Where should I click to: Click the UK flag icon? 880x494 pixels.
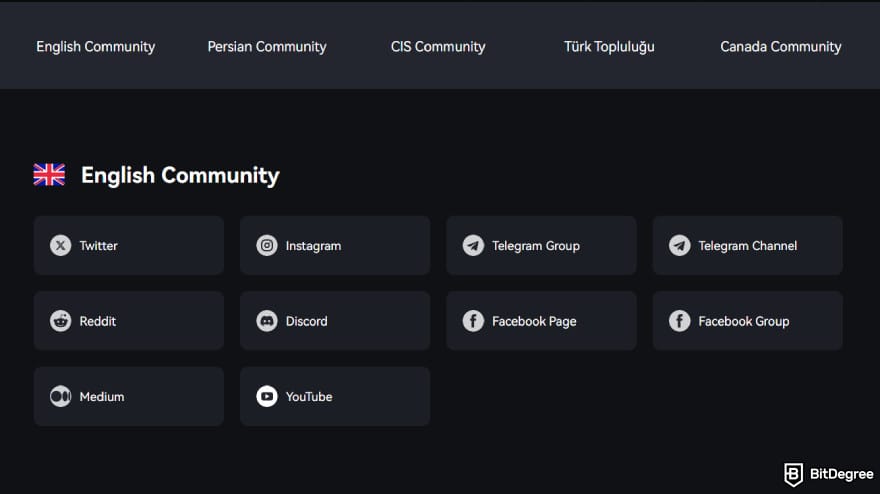(49, 175)
